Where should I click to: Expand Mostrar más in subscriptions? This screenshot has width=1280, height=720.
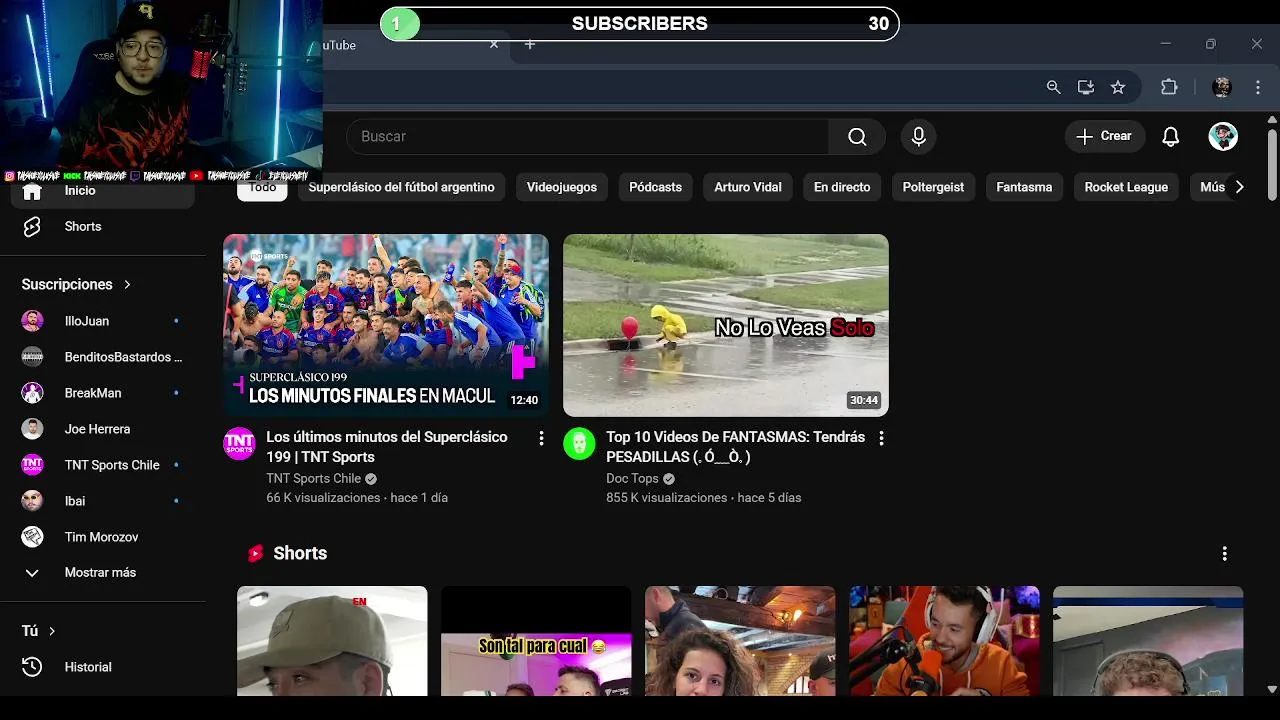(102, 573)
